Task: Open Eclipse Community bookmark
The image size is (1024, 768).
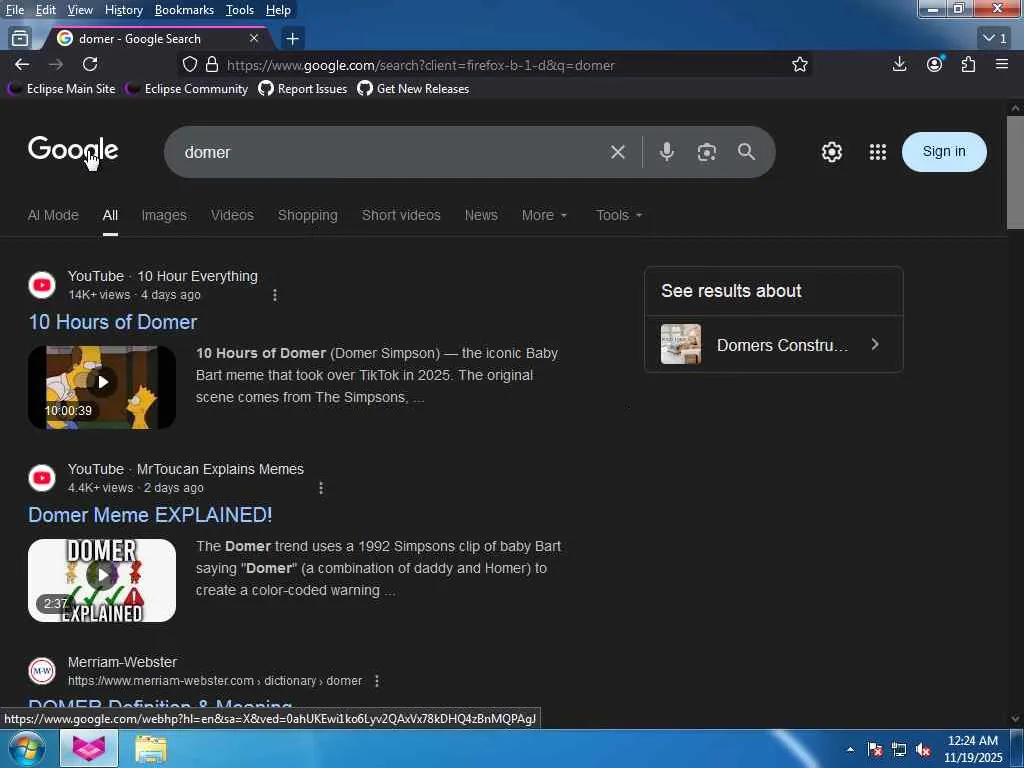Action: click(x=187, y=89)
